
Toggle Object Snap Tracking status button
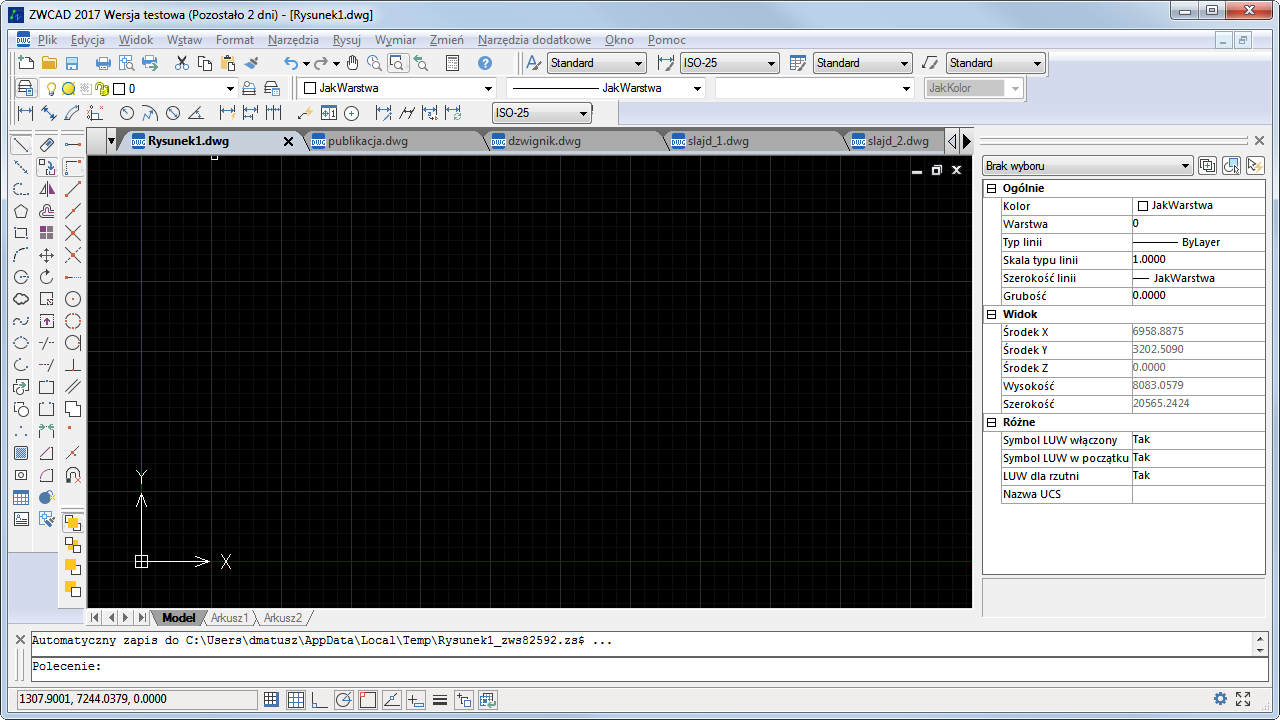392,699
